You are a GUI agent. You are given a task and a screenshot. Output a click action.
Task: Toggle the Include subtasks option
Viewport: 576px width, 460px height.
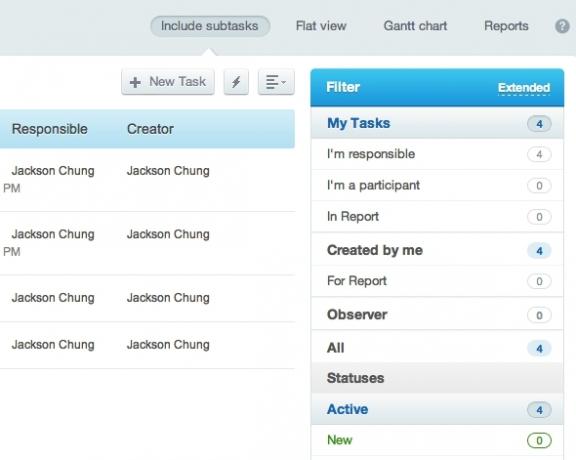pyautogui.click(x=210, y=26)
